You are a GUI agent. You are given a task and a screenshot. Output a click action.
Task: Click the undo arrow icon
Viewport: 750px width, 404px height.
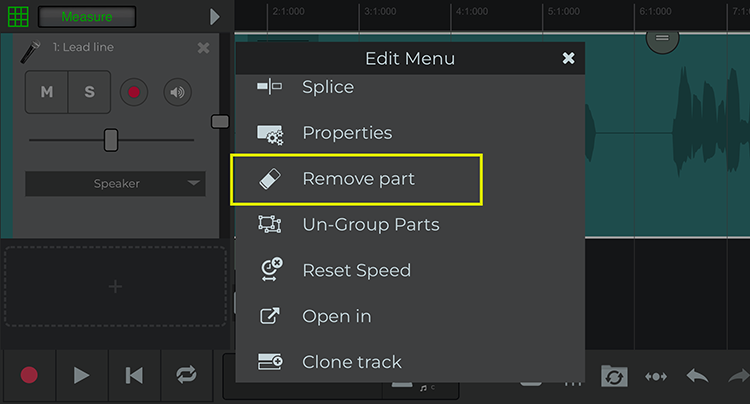(697, 376)
